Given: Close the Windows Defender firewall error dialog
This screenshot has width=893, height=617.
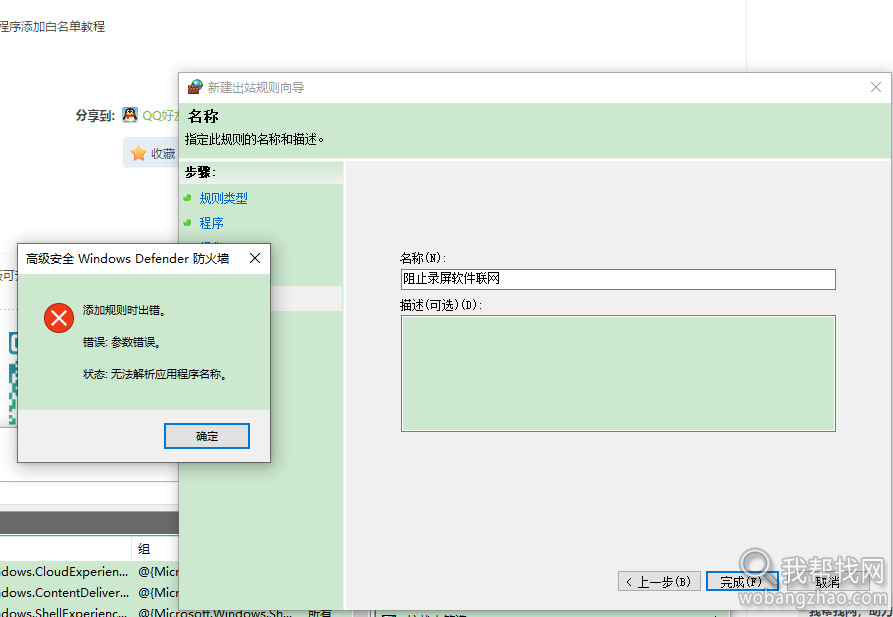Looking at the screenshot, I should (x=255, y=258).
